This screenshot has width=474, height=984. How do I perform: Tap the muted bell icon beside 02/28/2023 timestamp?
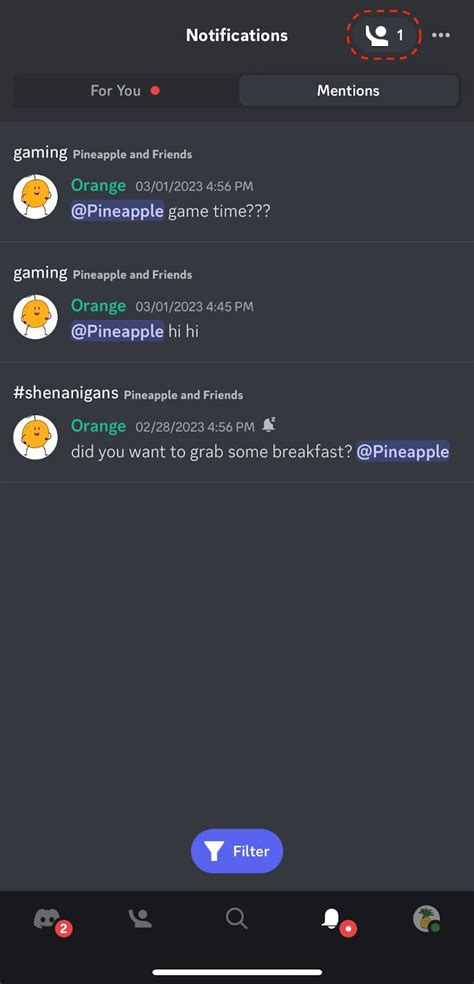pyautogui.click(x=269, y=425)
